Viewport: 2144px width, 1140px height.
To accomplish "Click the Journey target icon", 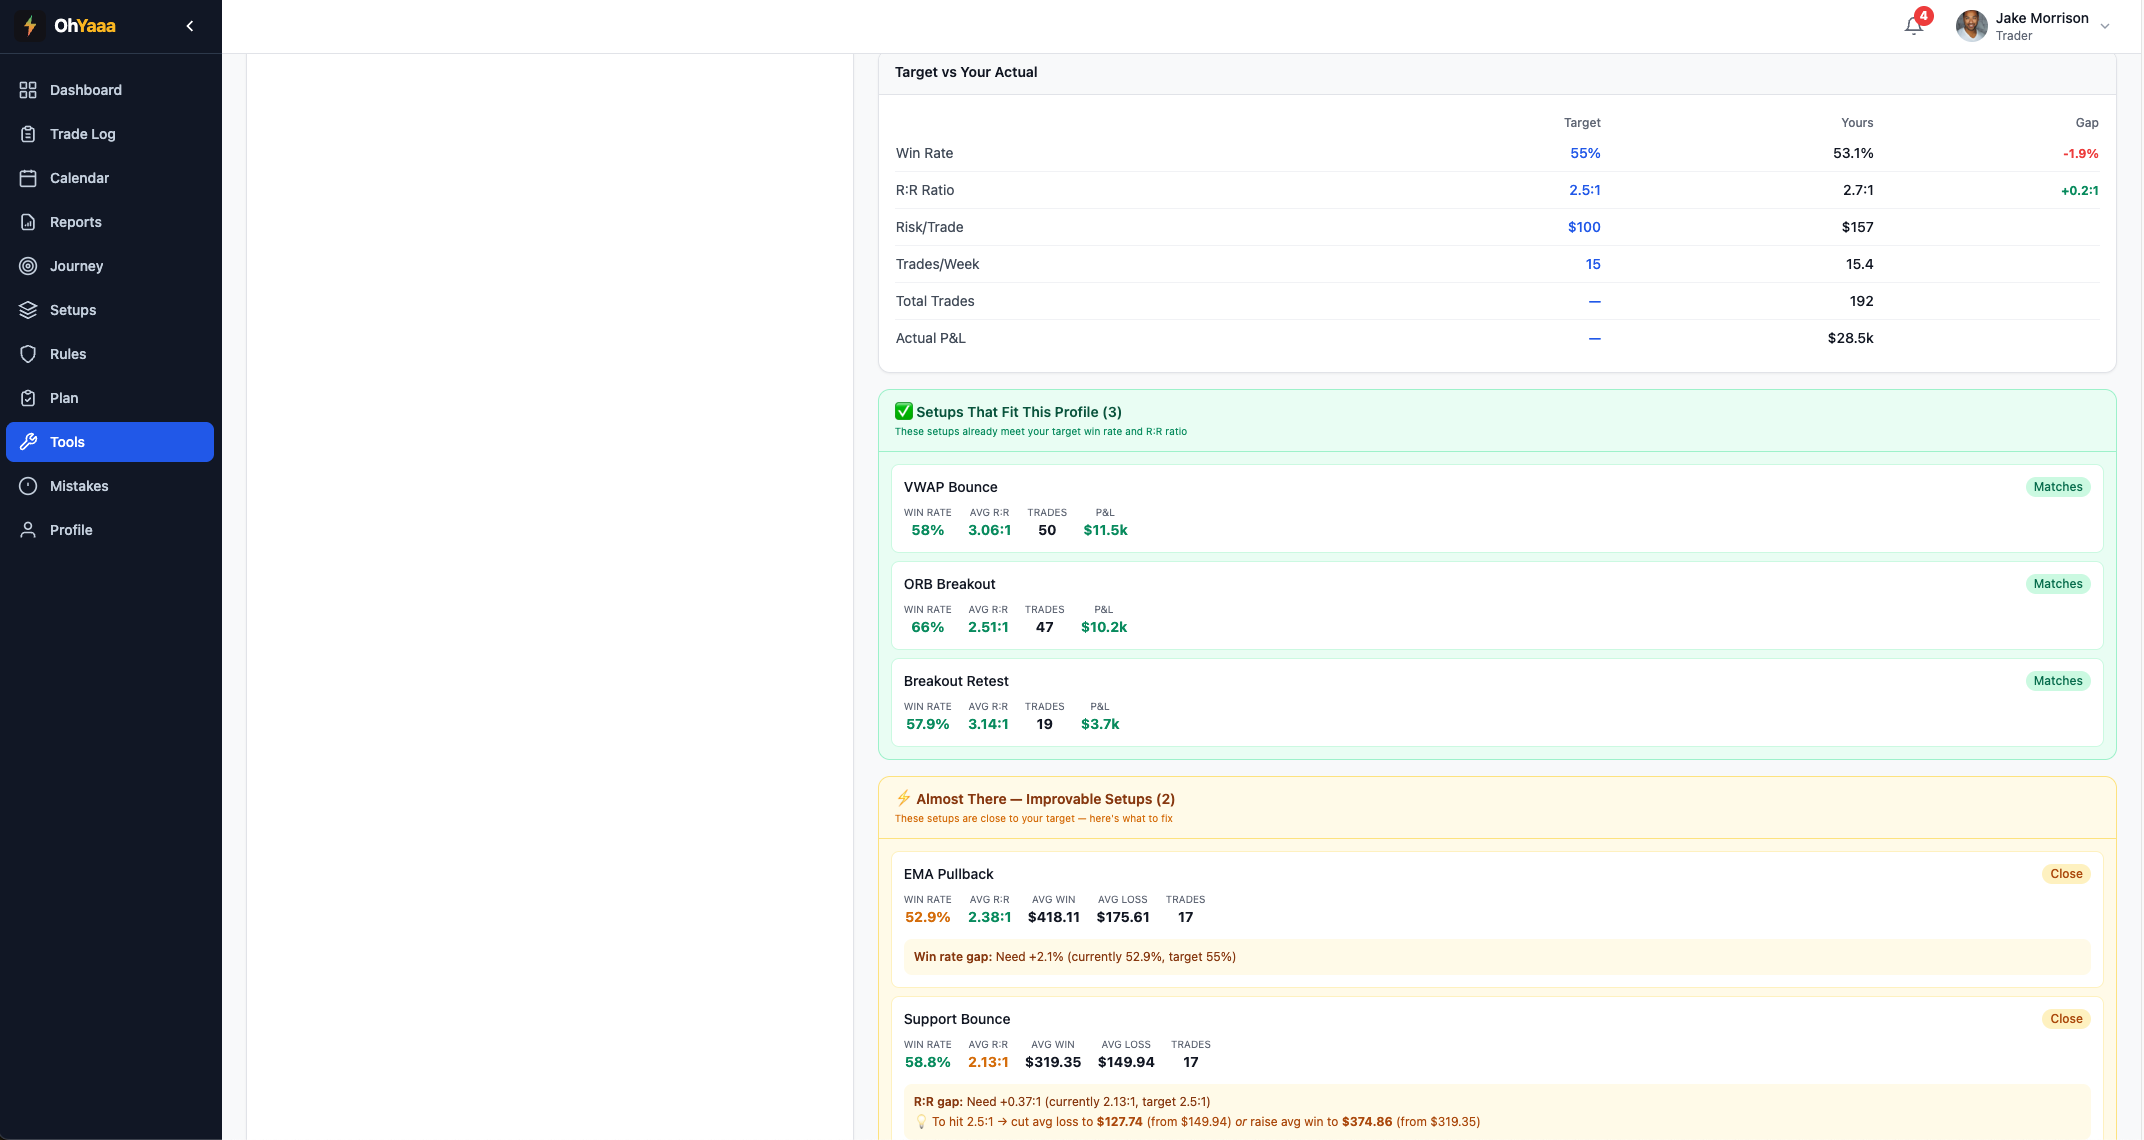I will tap(28, 266).
